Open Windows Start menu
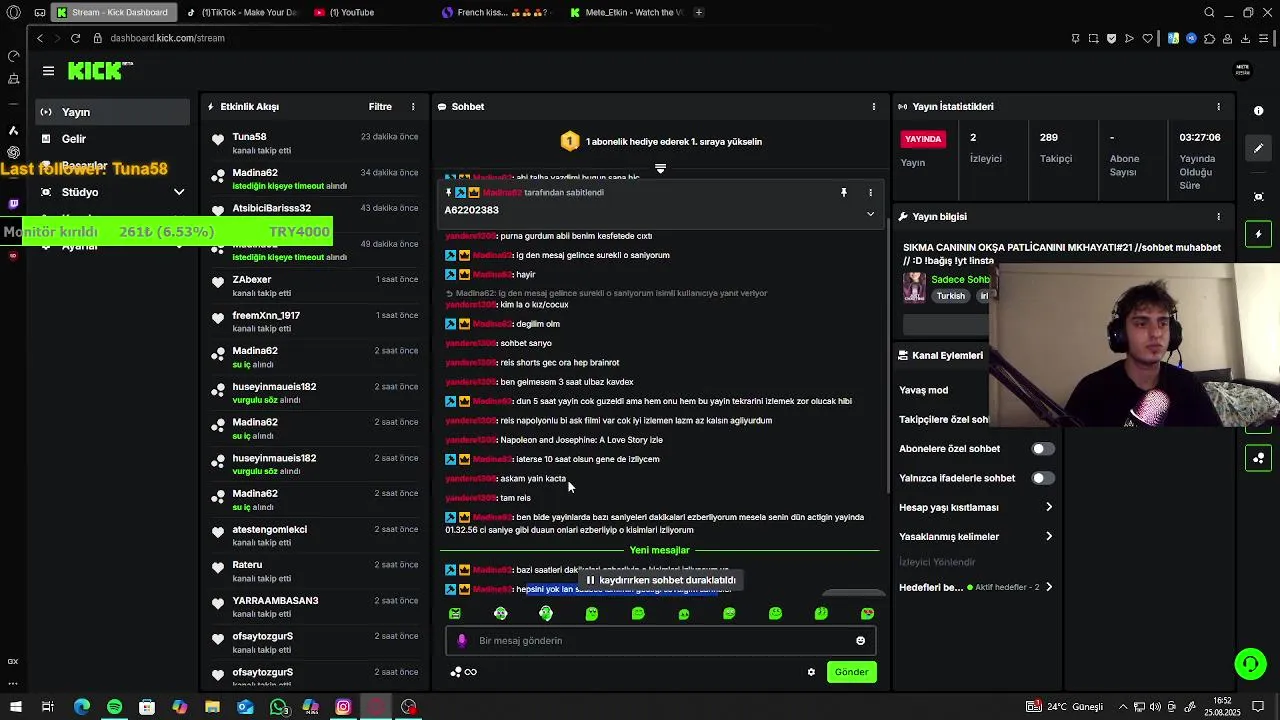Screen dimensions: 1280x720 (x=15, y=707)
